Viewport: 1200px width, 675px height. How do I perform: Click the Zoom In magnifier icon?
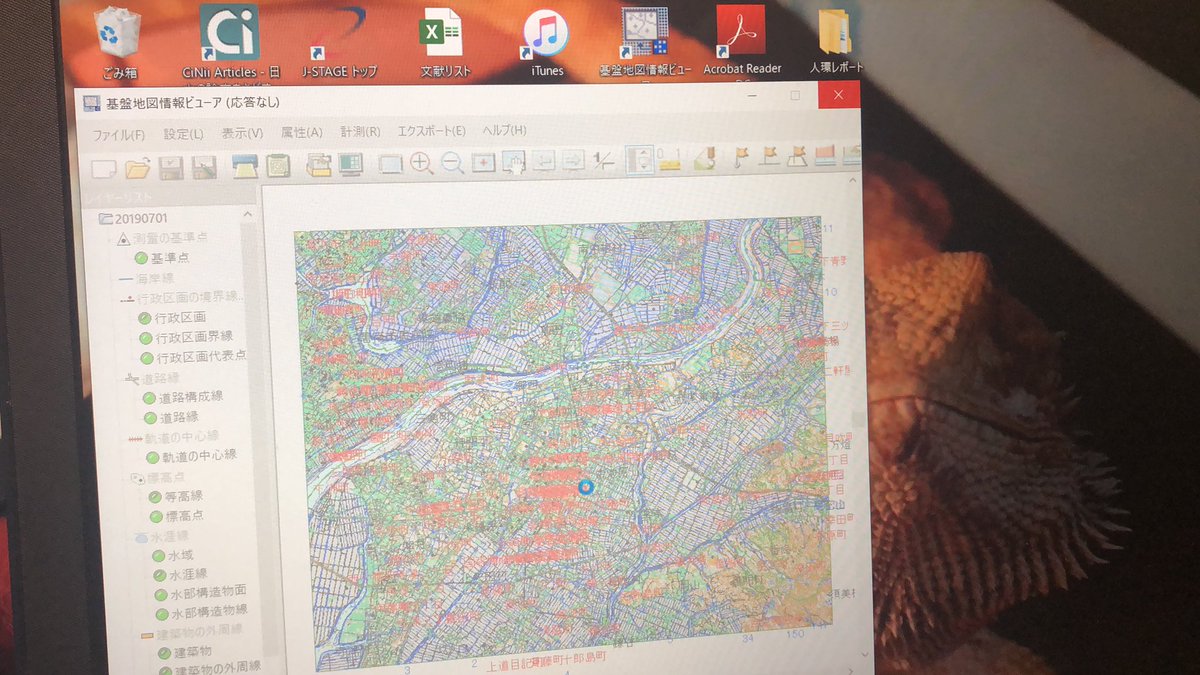pos(421,164)
